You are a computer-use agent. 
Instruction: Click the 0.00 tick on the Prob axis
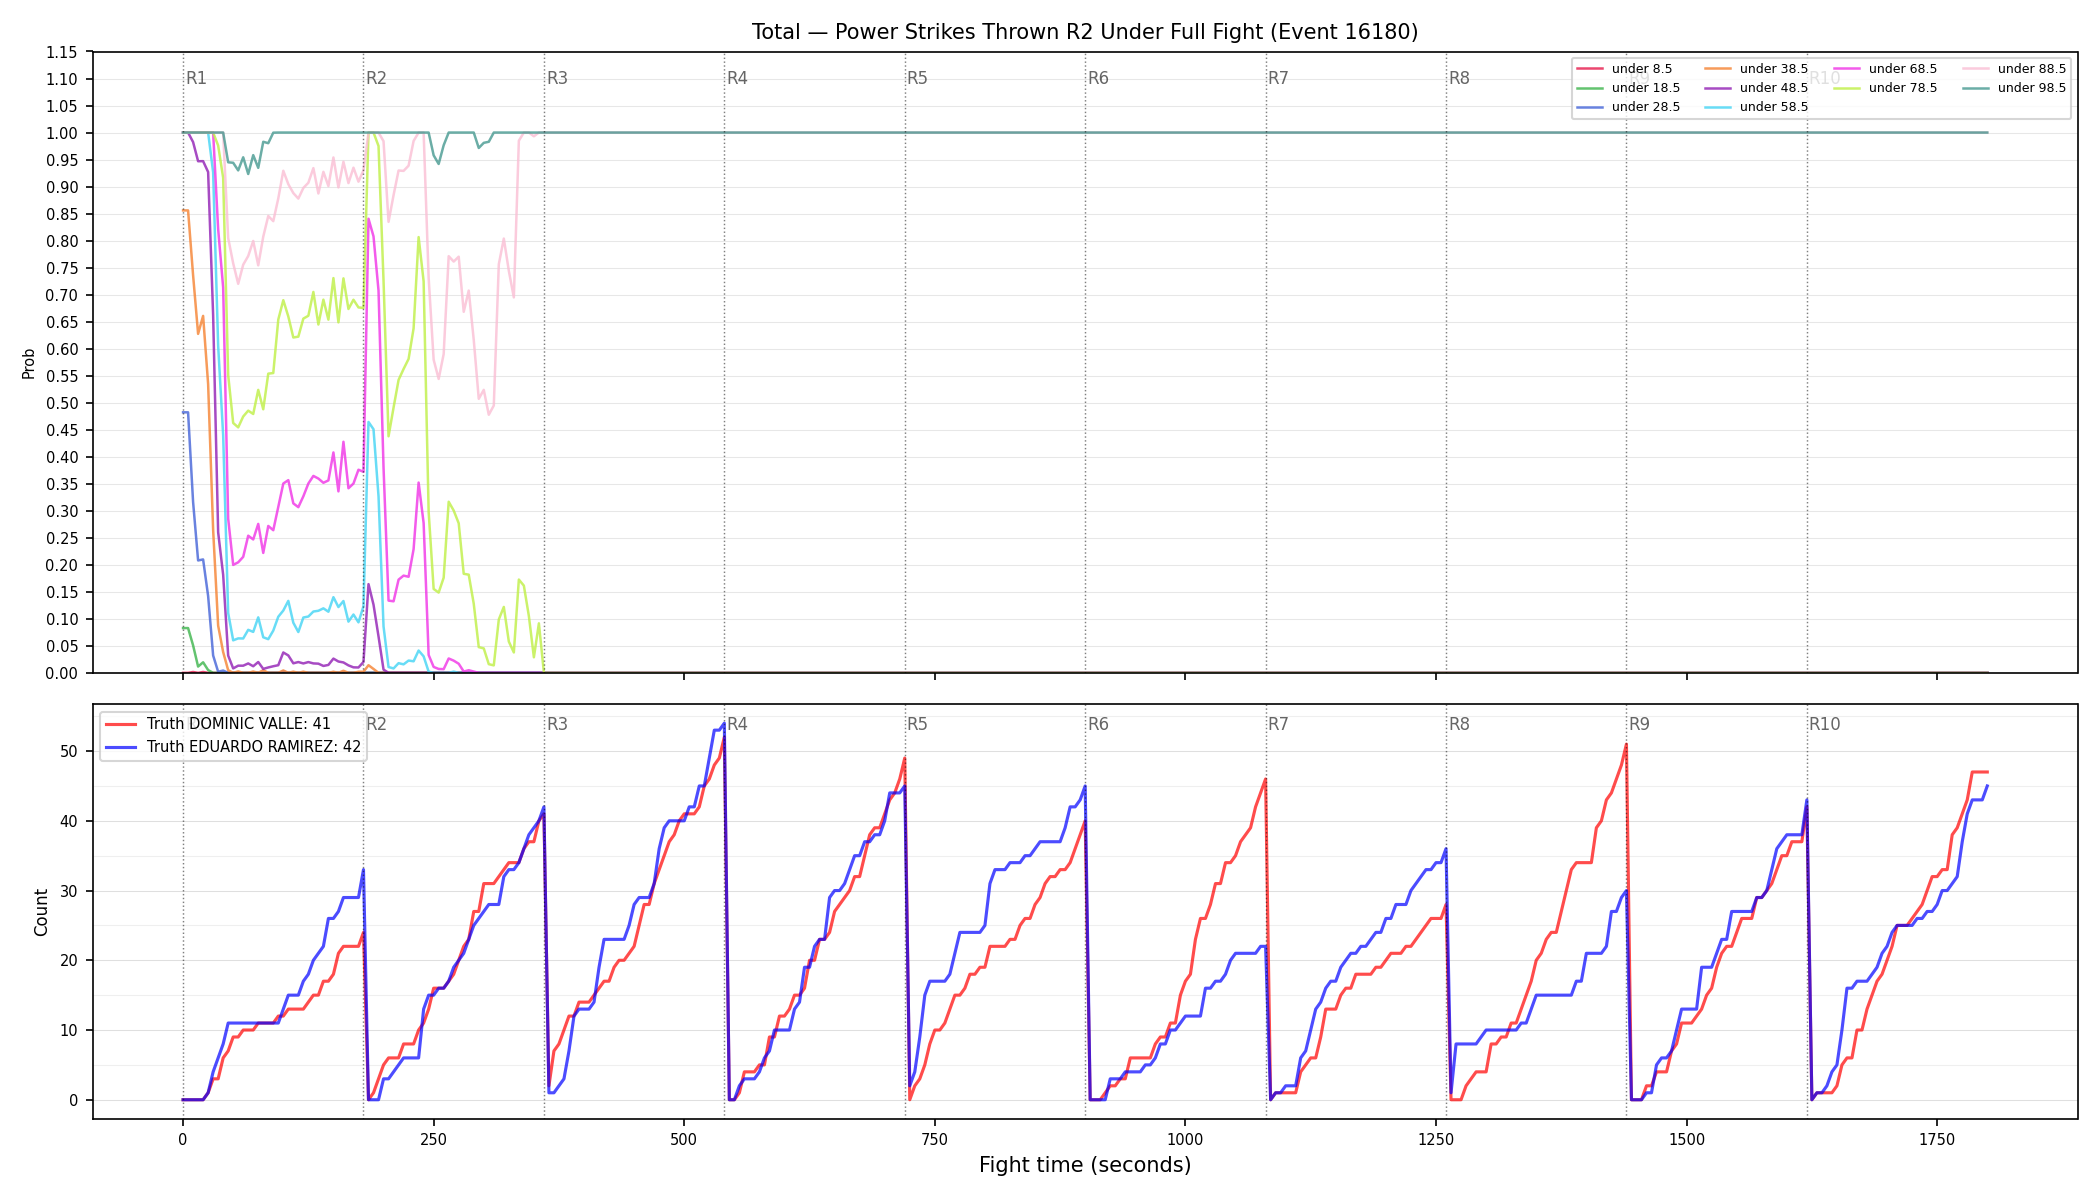click(x=62, y=673)
